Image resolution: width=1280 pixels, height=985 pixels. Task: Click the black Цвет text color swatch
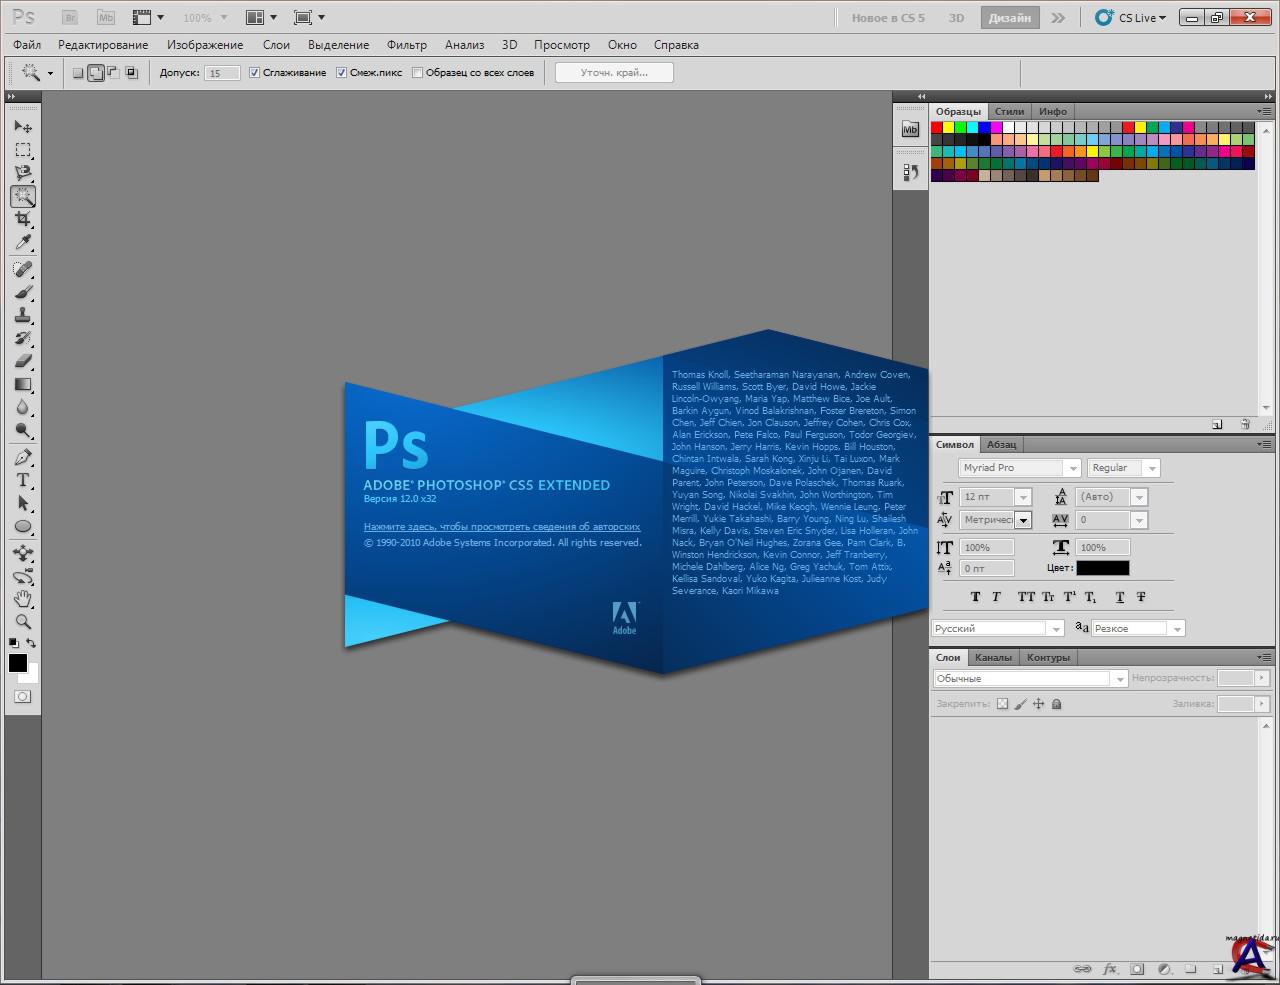click(1102, 568)
